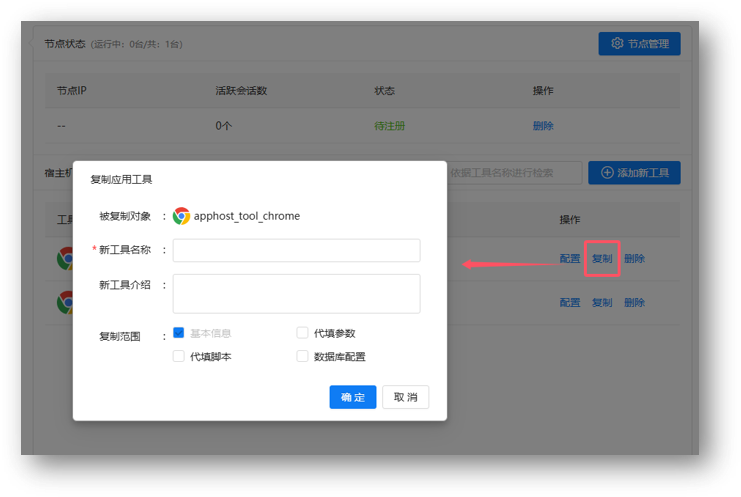
Task: Cancel the dialog with 取消 button
Action: click(405, 397)
